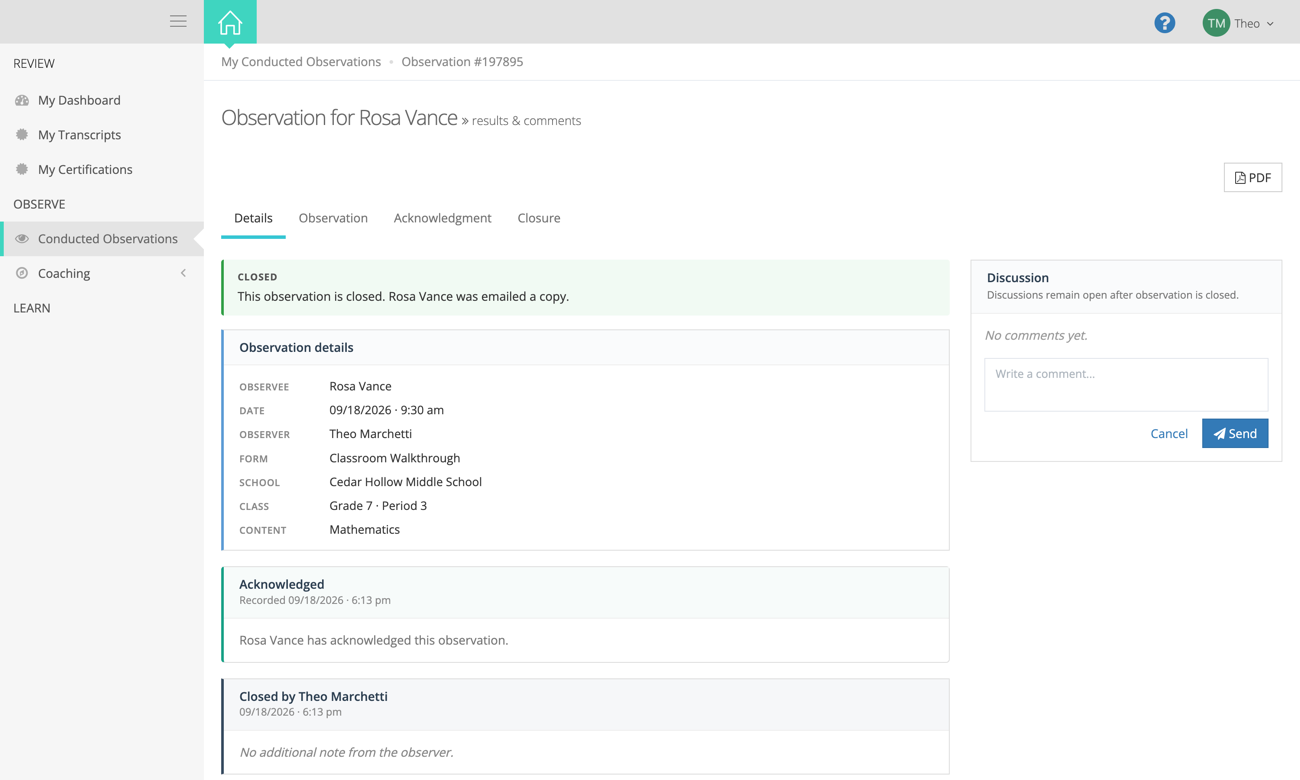Click the My Dashboard gauge icon

click(x=22, y=100)
